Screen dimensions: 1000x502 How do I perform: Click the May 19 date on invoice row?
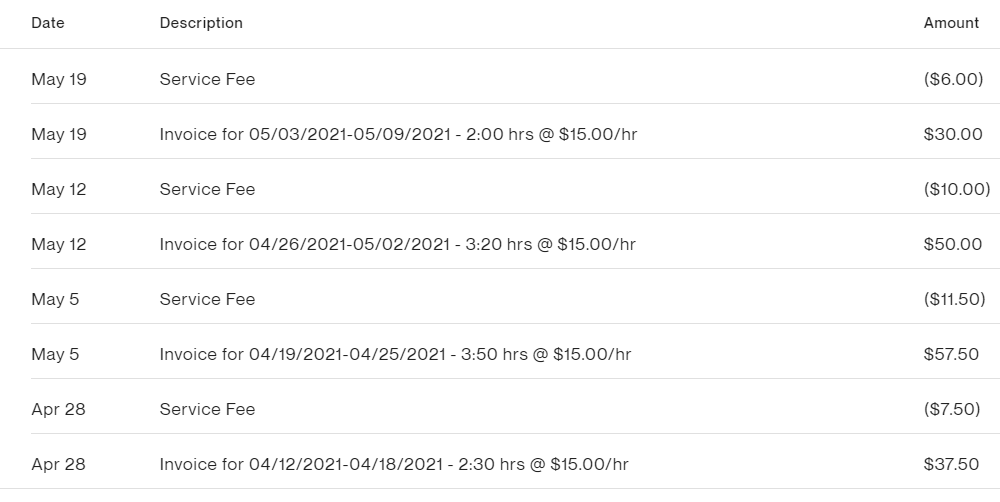[x=59, y=135]
